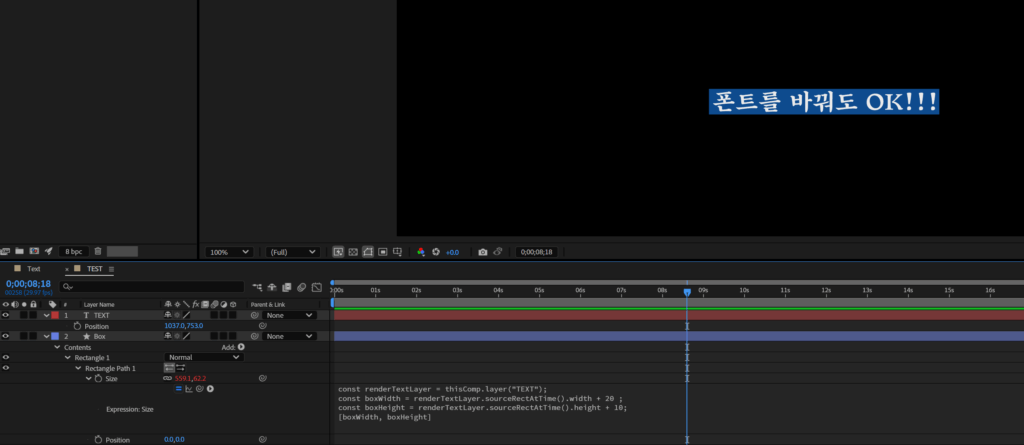
Task: Click the +0.0 exposure value
Action: click(x=452, y=252)
